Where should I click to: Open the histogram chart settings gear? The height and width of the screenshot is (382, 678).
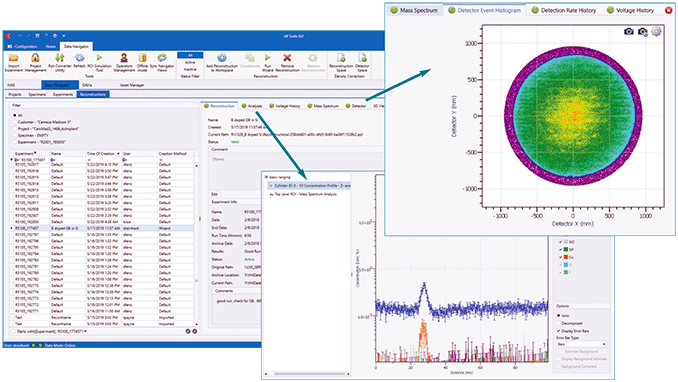656,32
